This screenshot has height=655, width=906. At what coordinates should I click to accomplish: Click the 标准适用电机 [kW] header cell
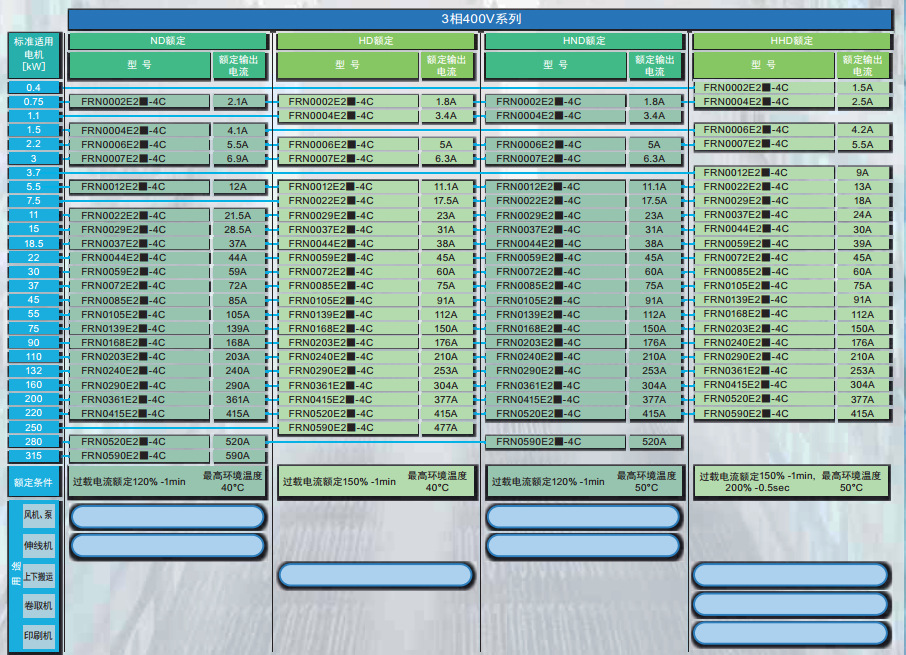pyautogui.click(x=34, y=55)
